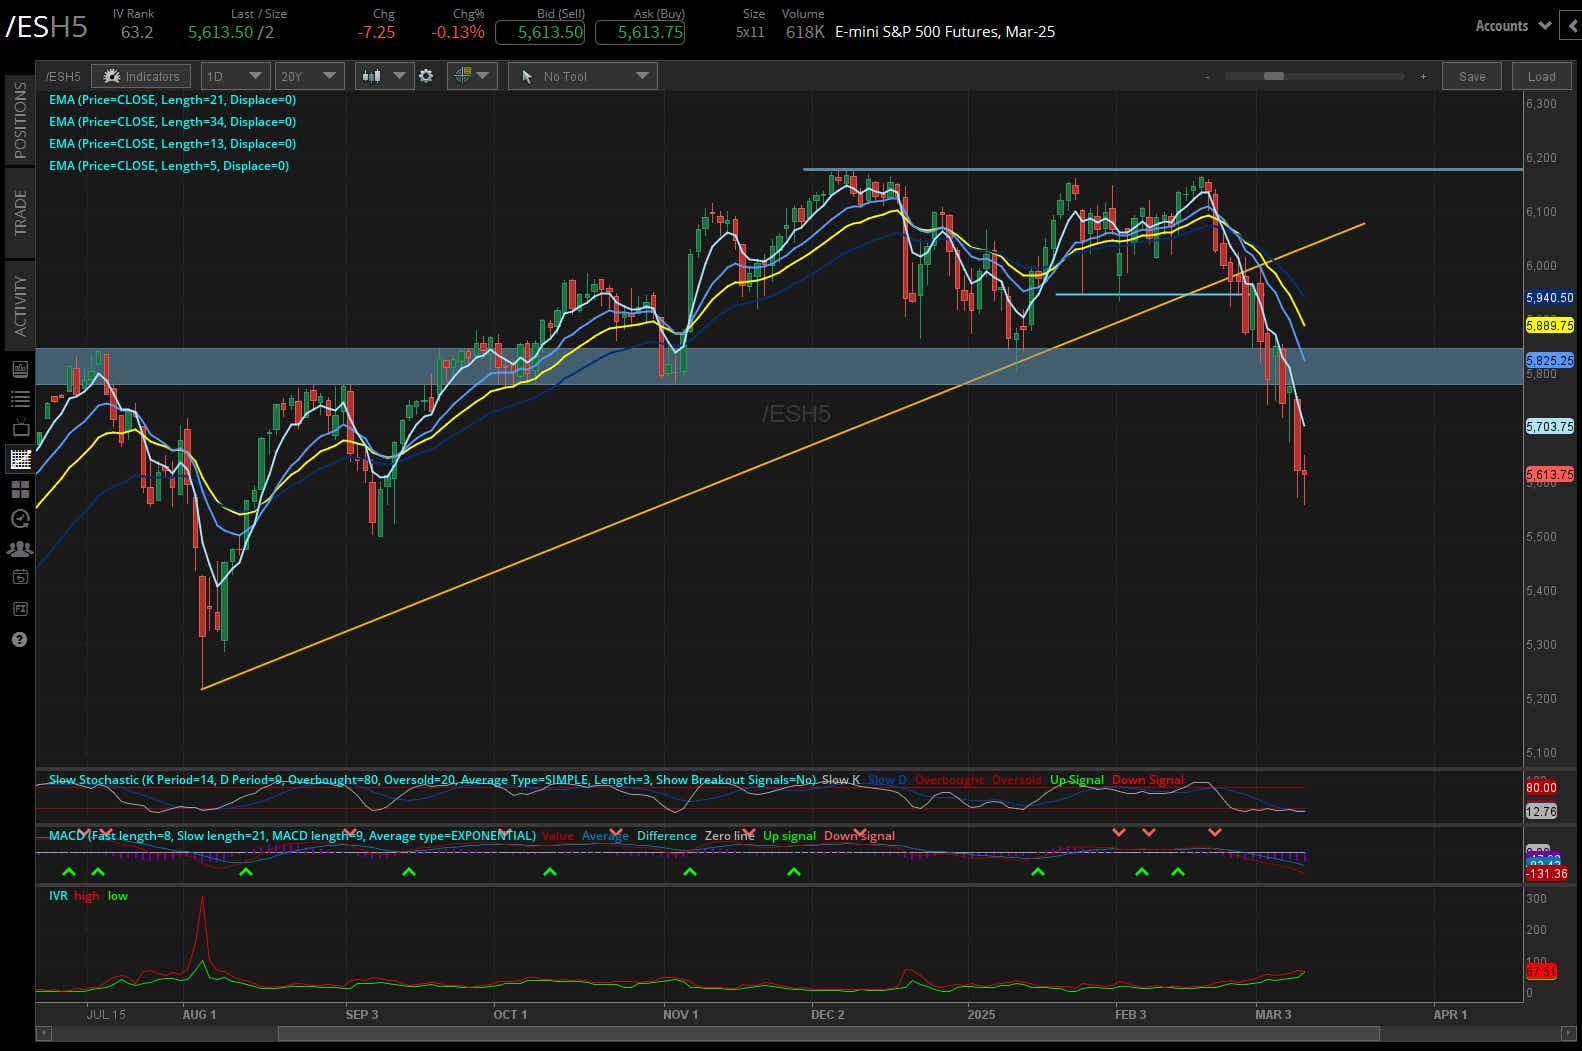Click the IVR study label
Screen dimensions: 1582x1051
(x=58, y=896)
